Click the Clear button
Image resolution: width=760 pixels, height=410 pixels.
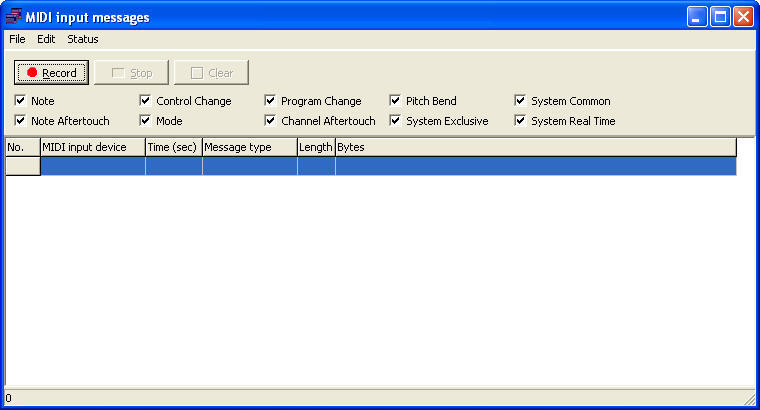(x=211, y=73)
